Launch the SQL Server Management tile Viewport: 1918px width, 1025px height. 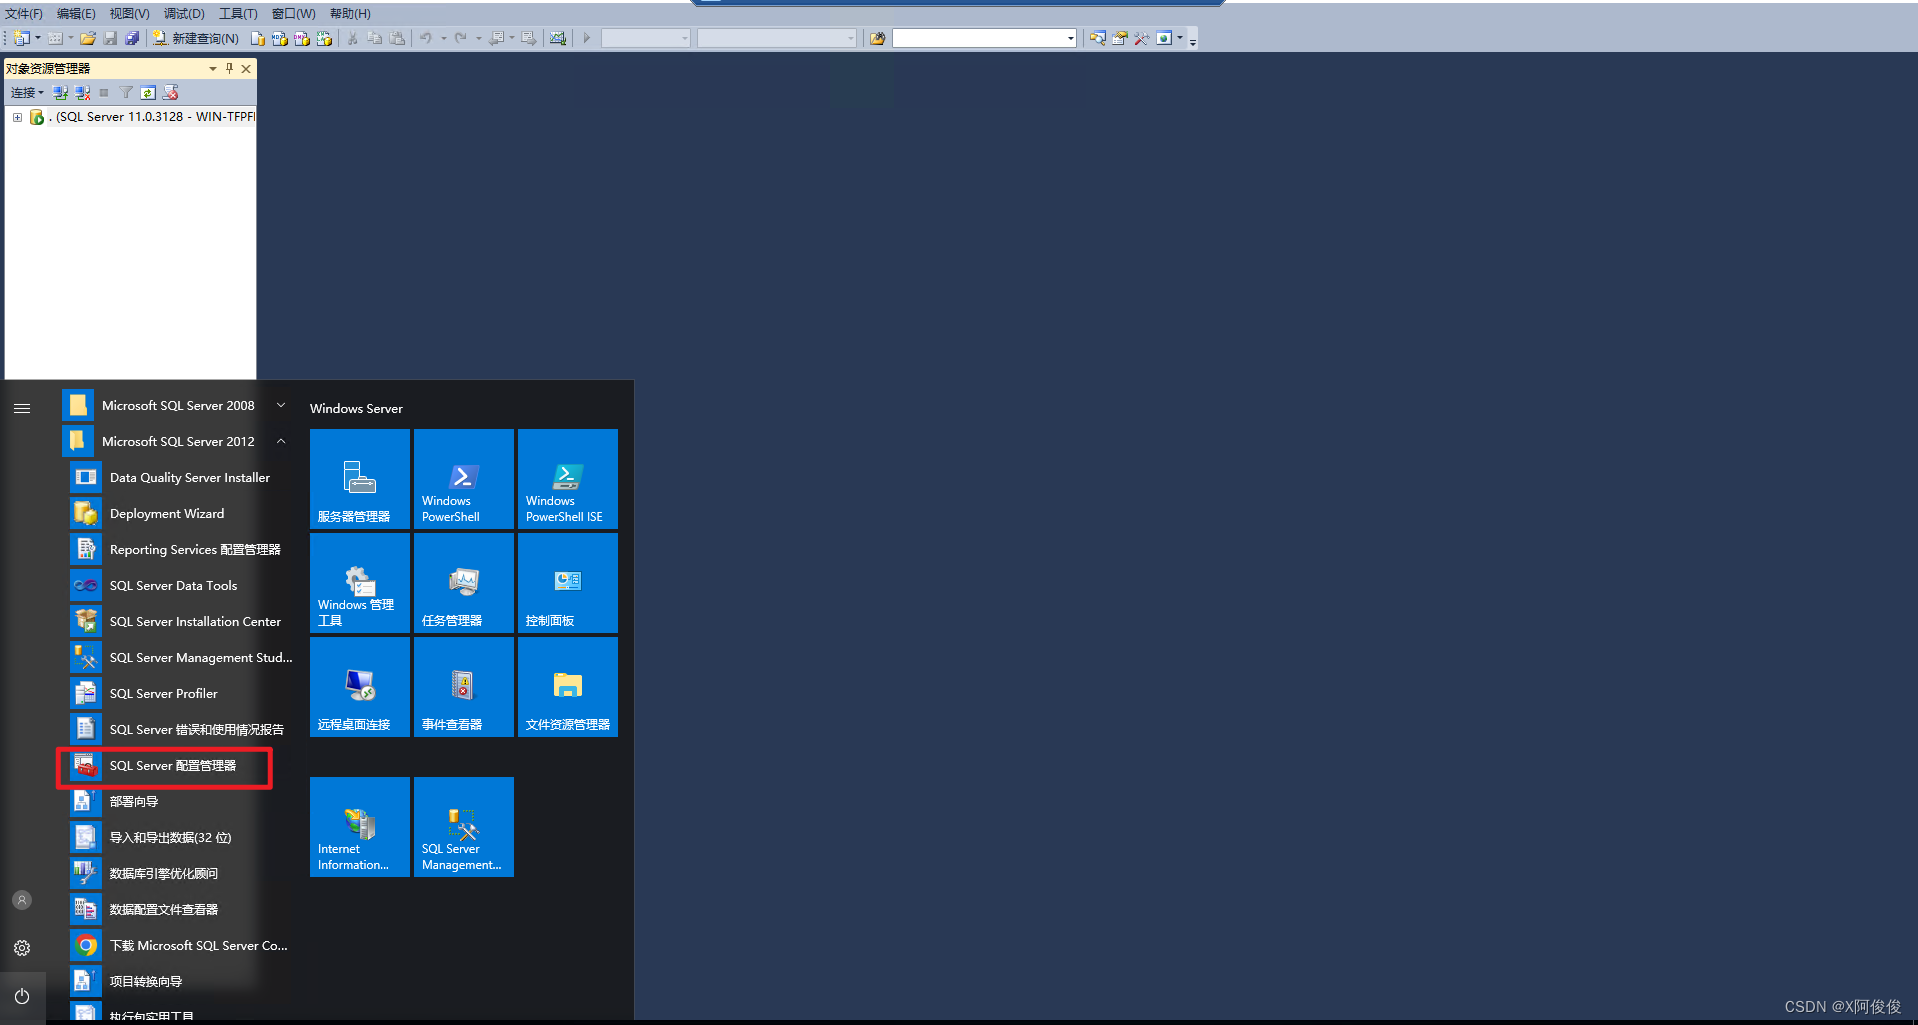click(464, 827)
